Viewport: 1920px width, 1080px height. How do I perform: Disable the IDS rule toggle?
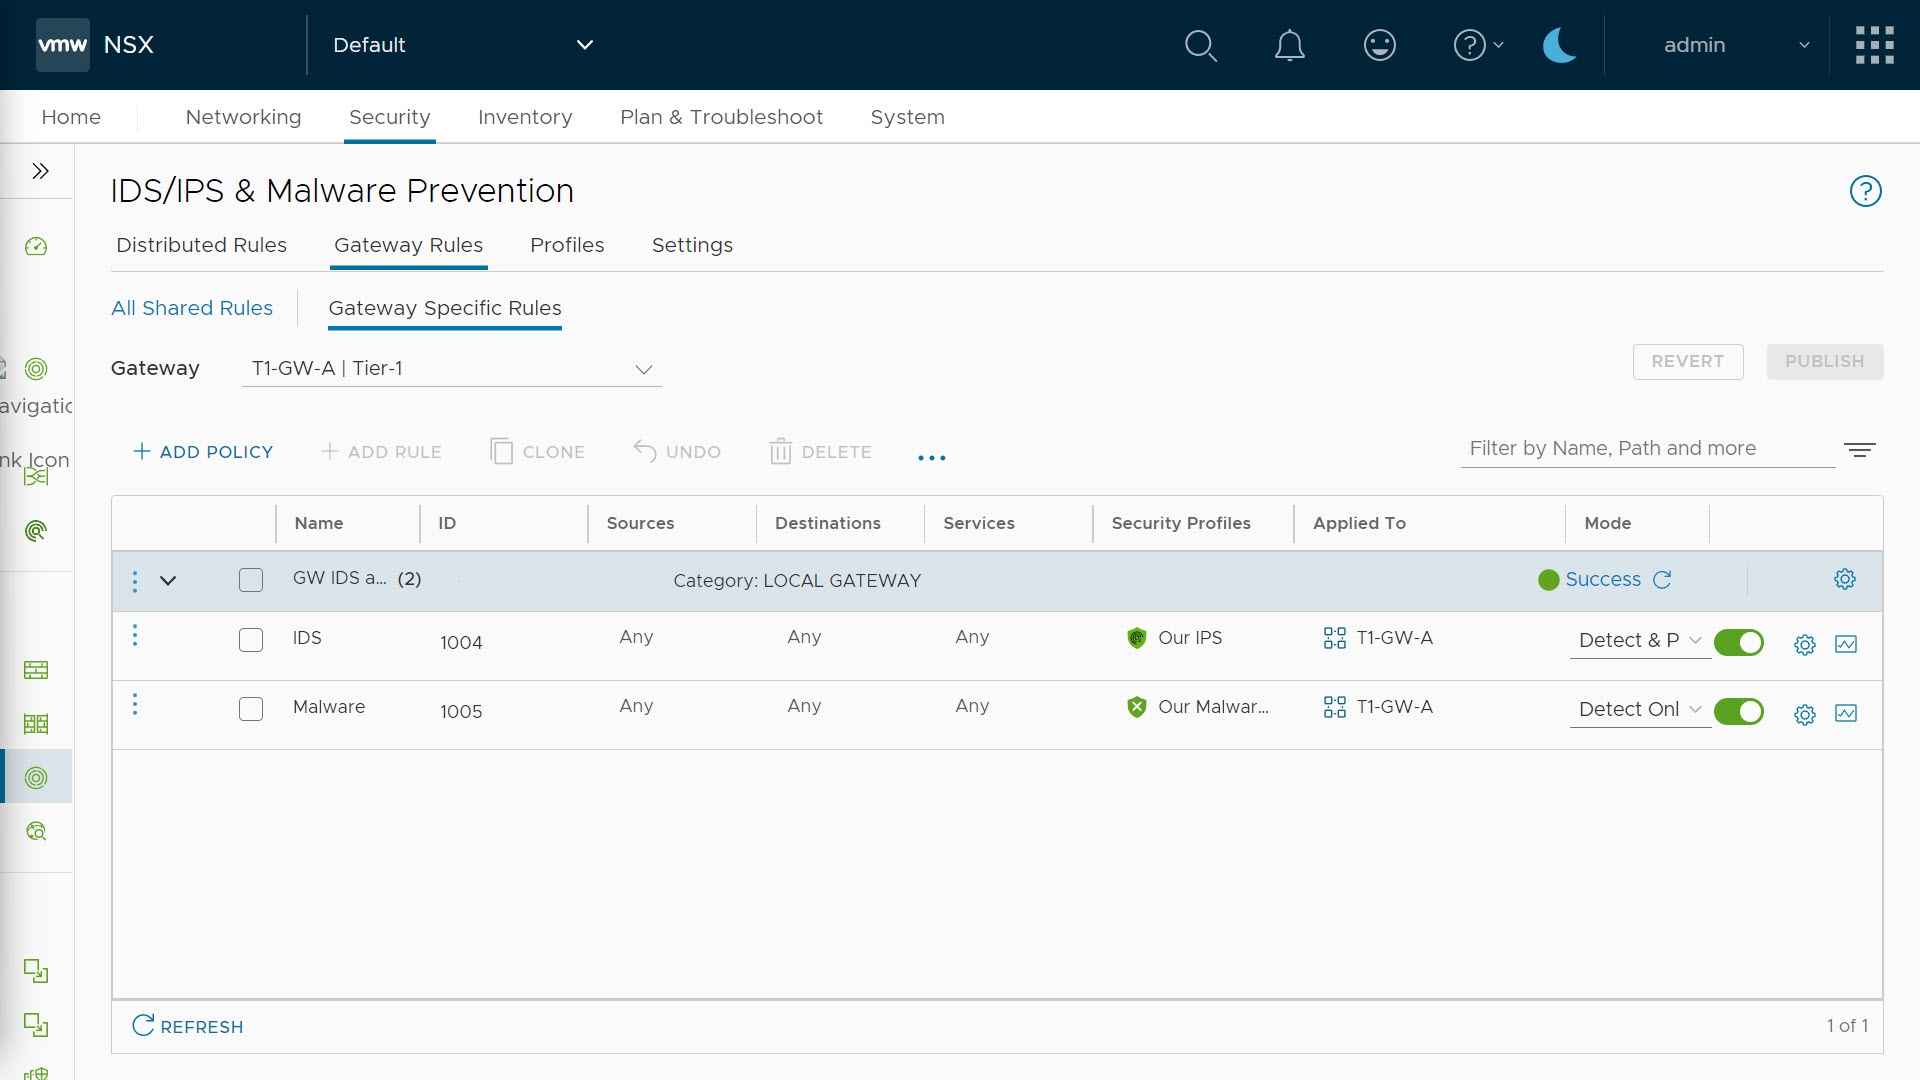point(1738,642)
